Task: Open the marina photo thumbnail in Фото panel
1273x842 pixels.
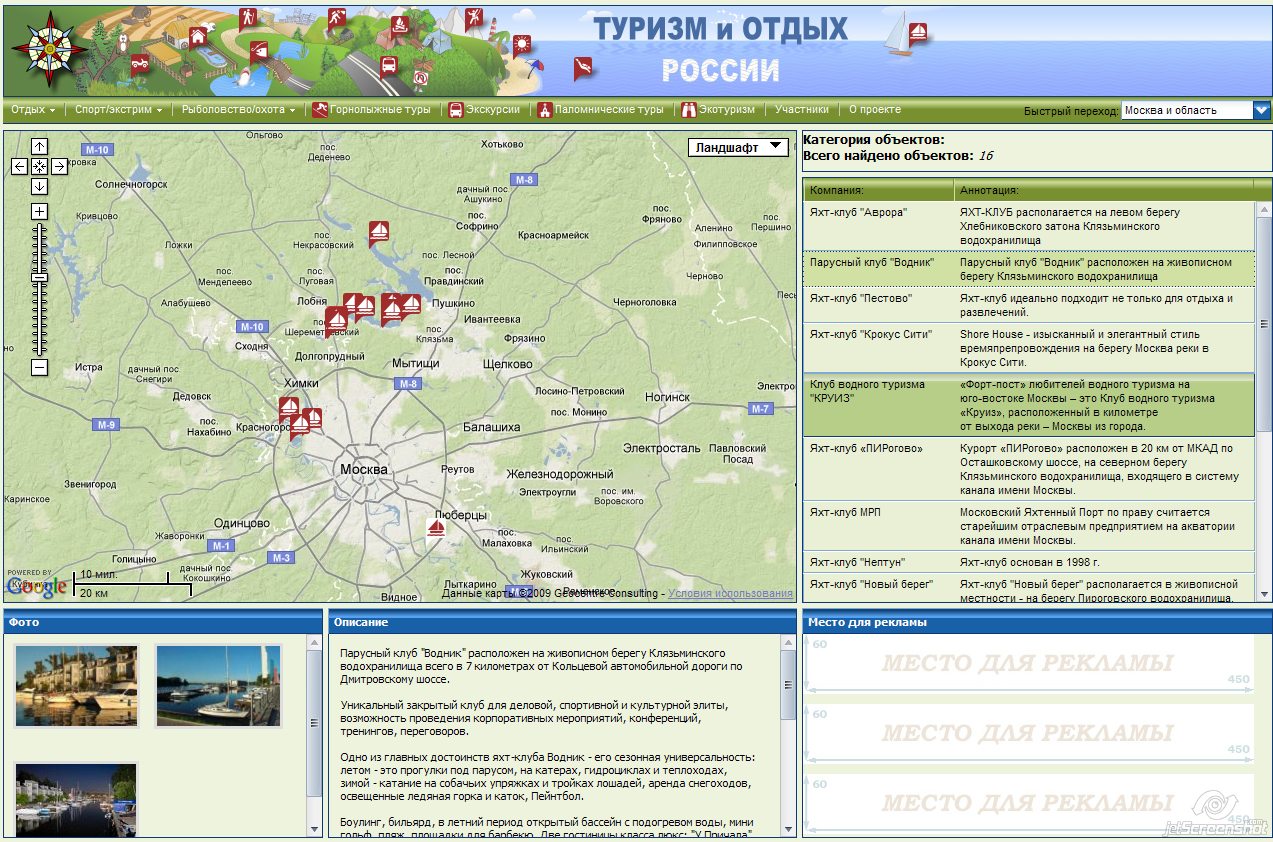Action: (x=77, y=686)
